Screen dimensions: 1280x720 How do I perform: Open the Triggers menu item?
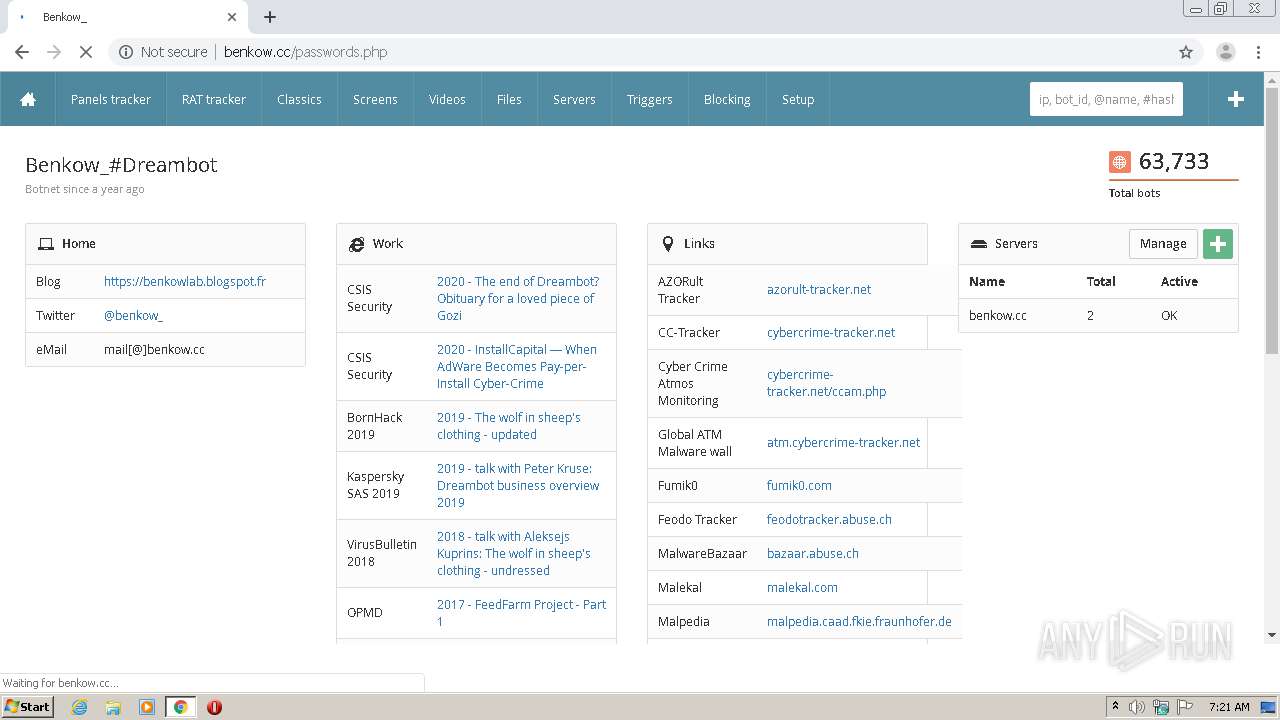click(x=650, y=99)
